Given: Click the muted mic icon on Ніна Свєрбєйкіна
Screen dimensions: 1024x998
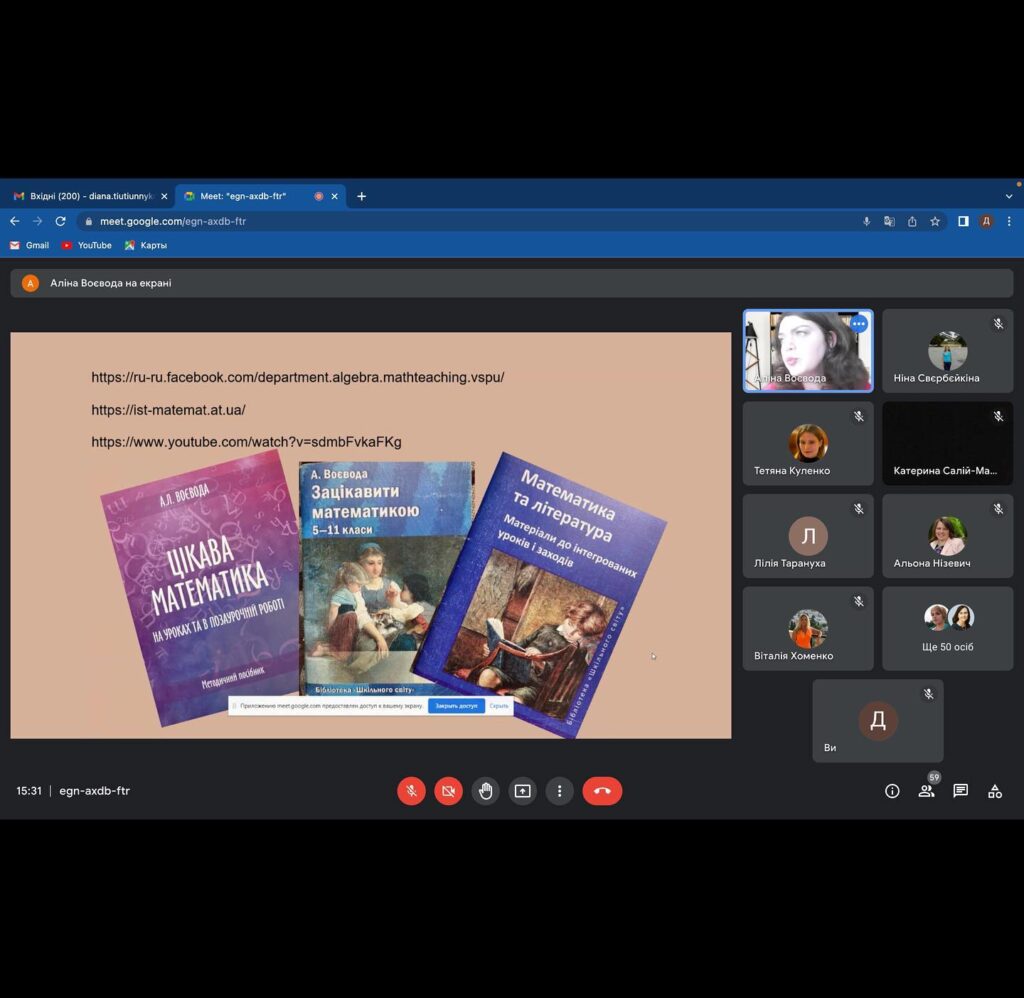Looking at the screenshot, I should (998, 323).
